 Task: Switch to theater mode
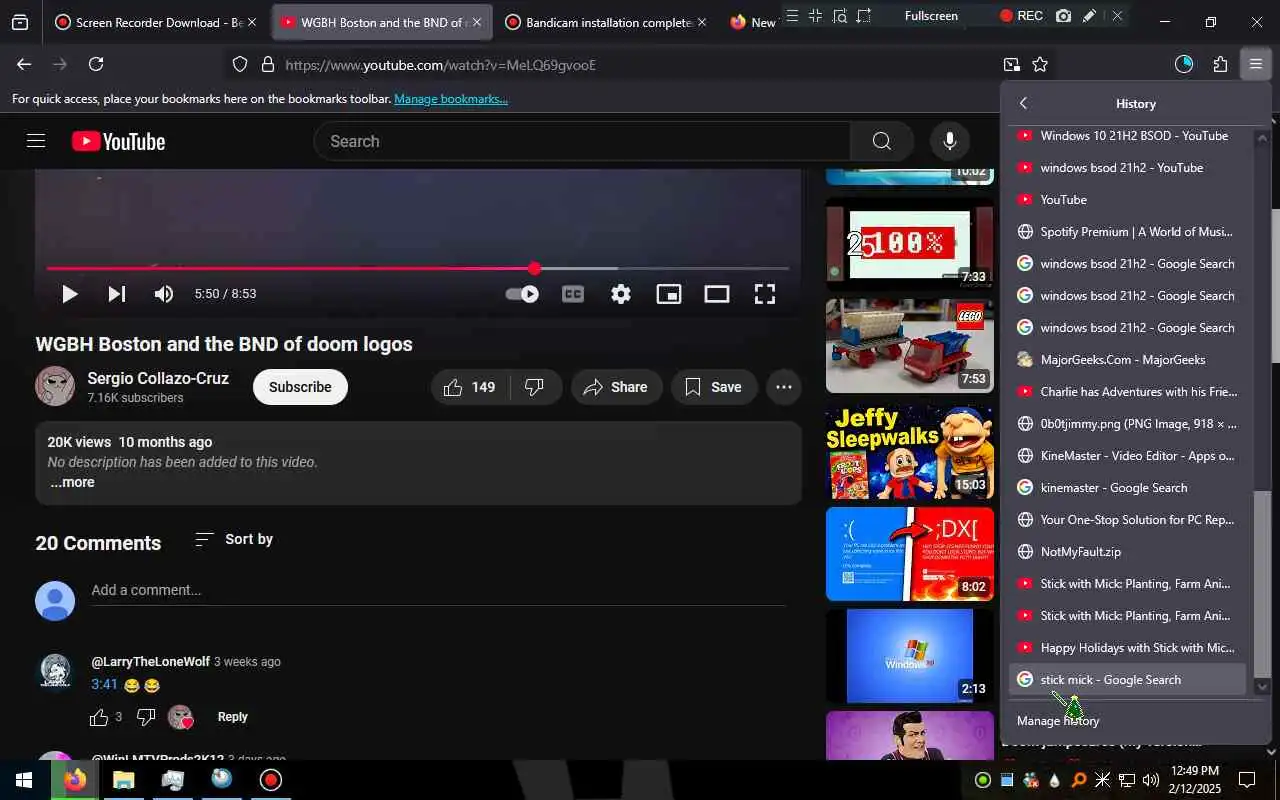(x=717, y=294)
